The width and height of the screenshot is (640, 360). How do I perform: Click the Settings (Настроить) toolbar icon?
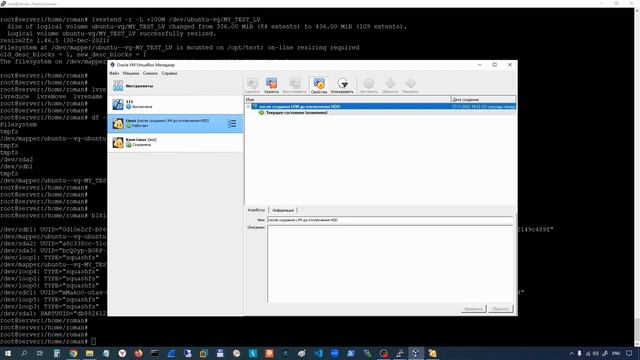[x=369, y=86]
